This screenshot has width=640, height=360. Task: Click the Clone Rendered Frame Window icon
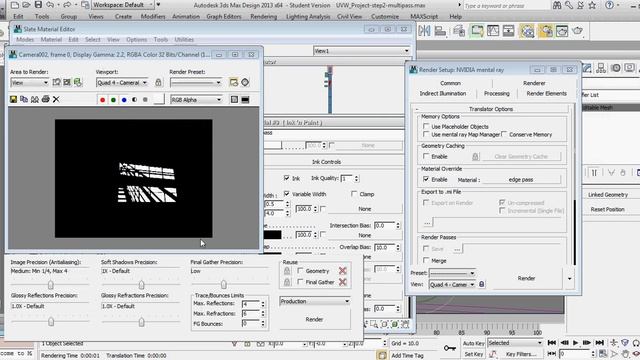[35, 99]
